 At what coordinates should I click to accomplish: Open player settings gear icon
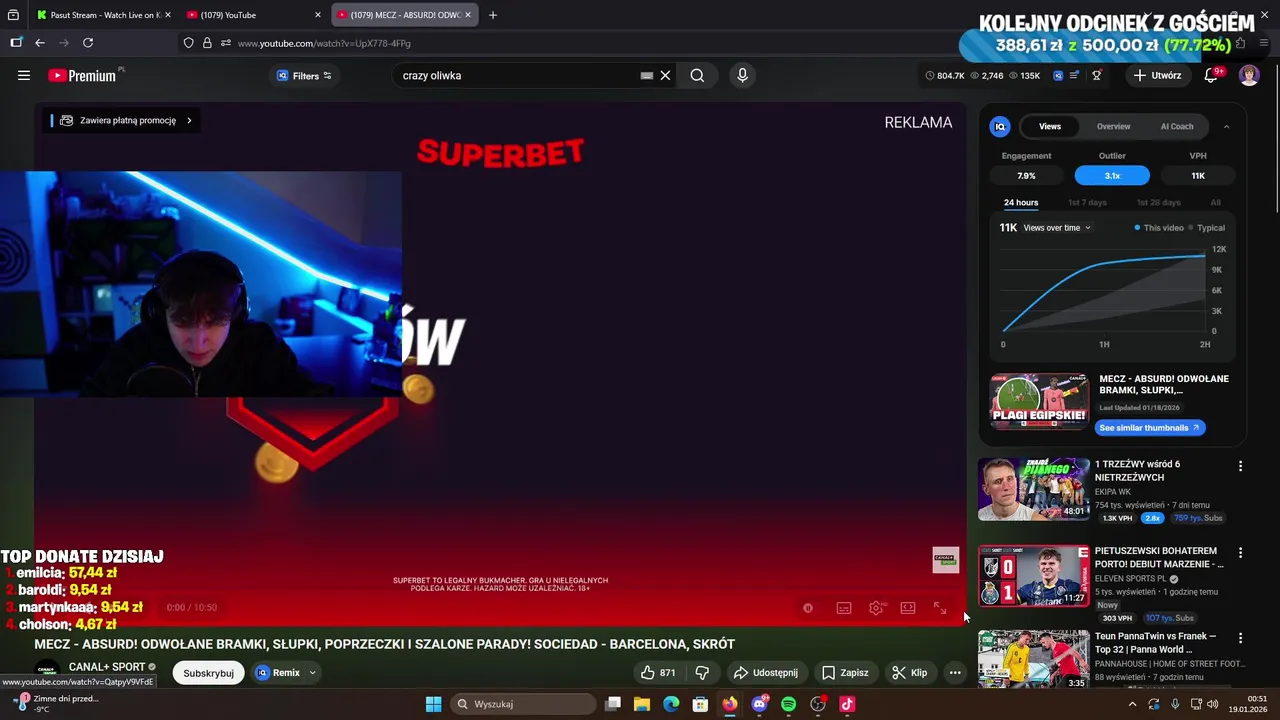tap(876, 608)
